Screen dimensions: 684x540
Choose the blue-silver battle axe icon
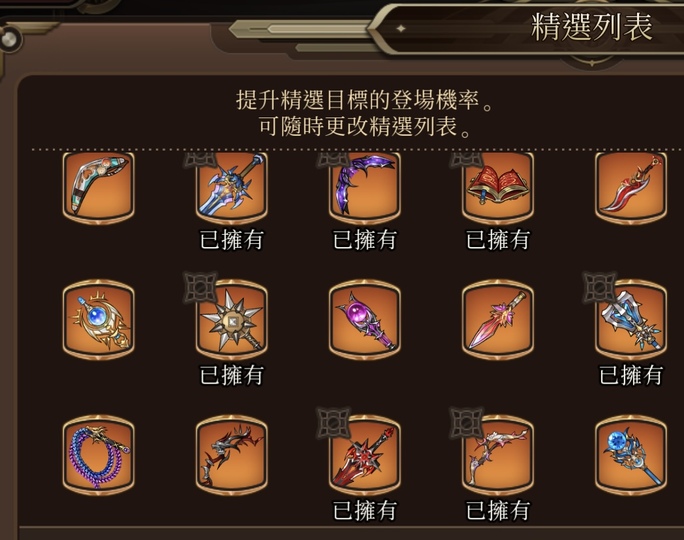click(631, 320)
